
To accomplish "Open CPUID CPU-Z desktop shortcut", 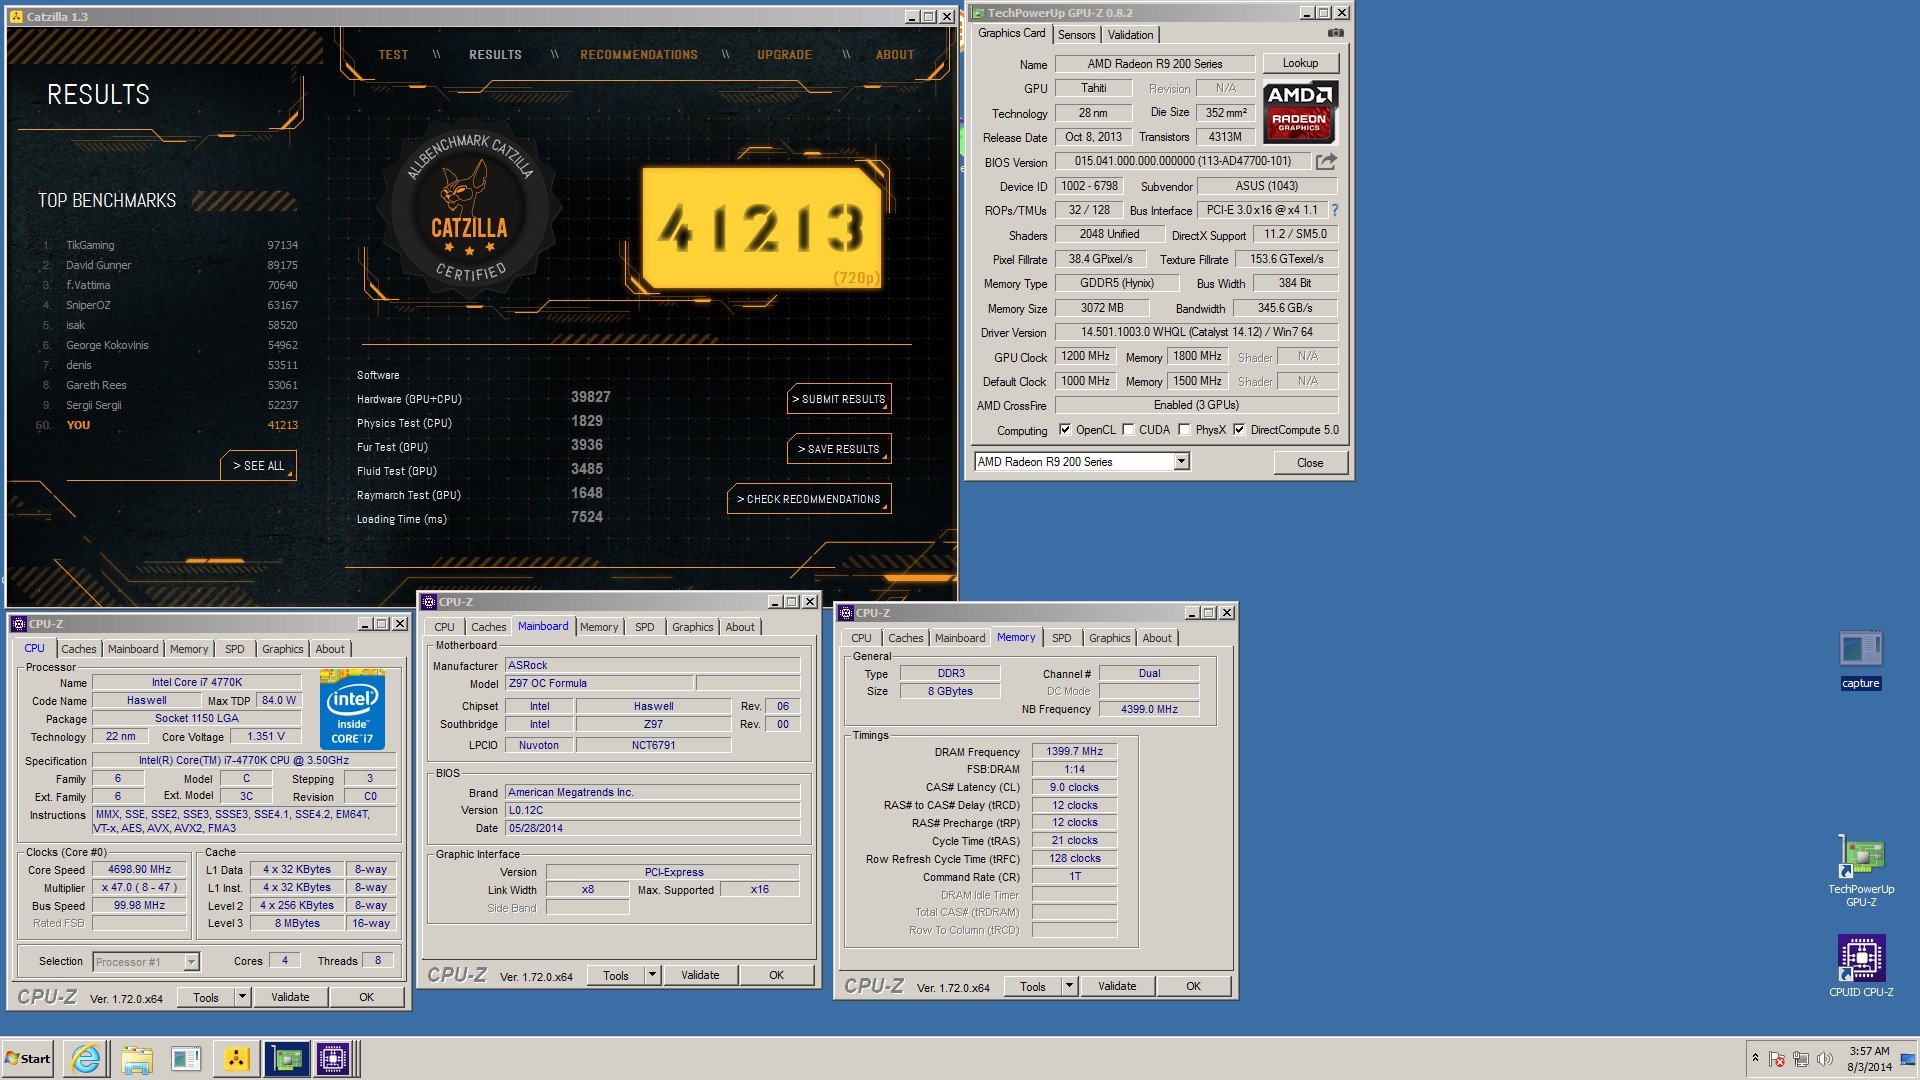I will pos(1861,966).
